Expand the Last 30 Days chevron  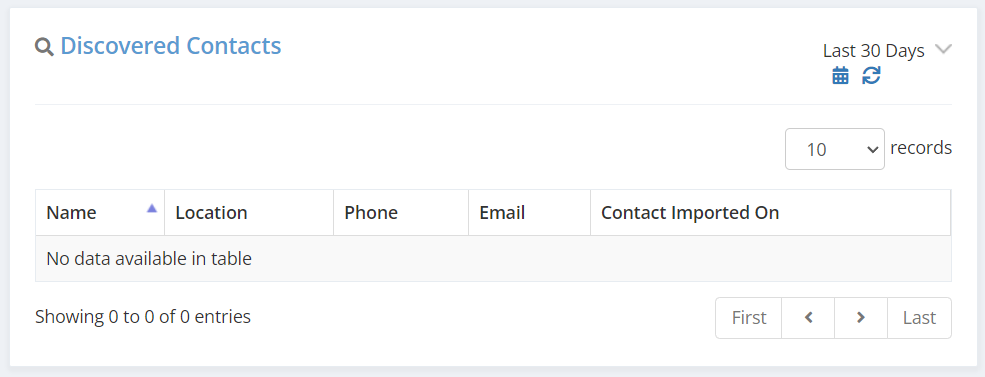[943, 49]
